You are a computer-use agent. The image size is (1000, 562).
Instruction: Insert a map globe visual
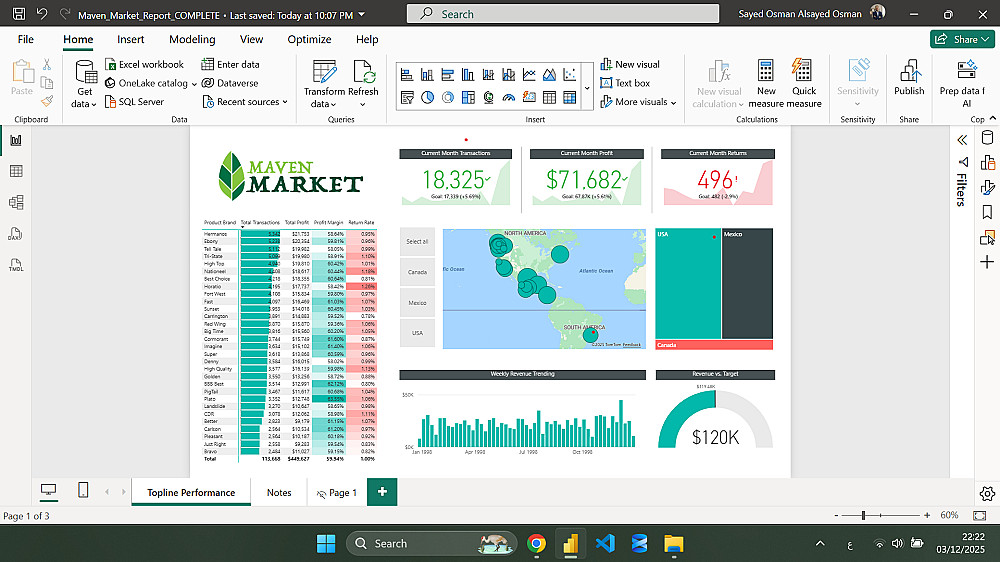coord(489,98)
